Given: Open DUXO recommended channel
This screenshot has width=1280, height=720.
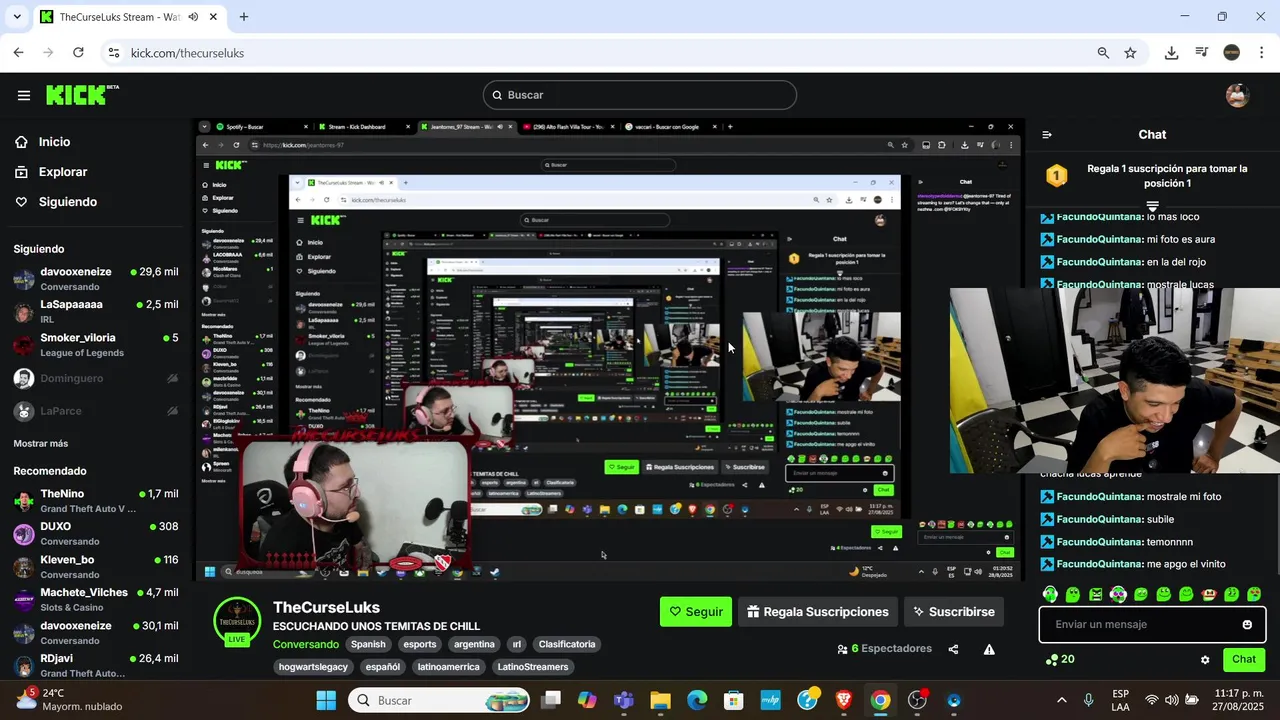Looking at the screenshot, I should point(96,534).
